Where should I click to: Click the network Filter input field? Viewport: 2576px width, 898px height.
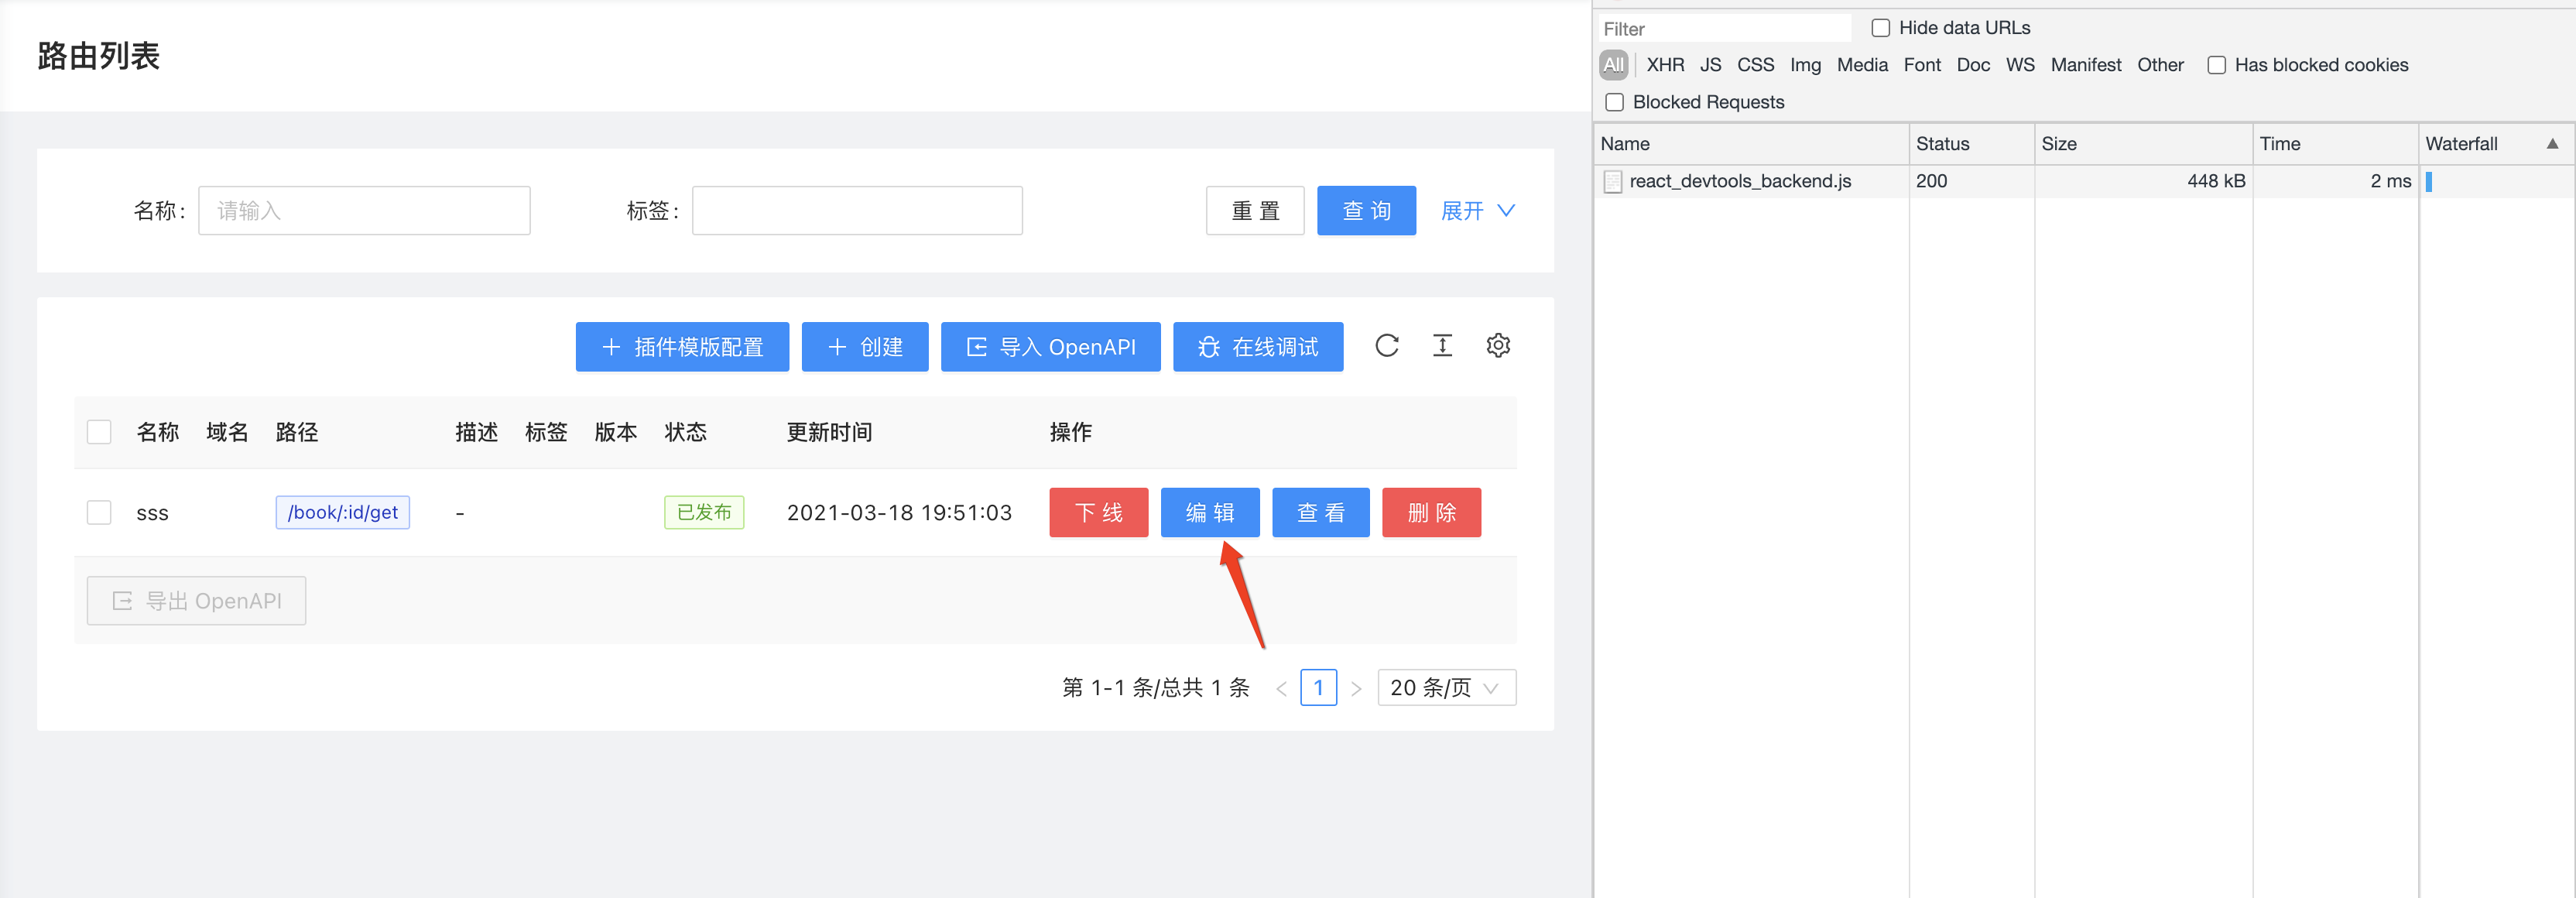[x=1724, y=29]
